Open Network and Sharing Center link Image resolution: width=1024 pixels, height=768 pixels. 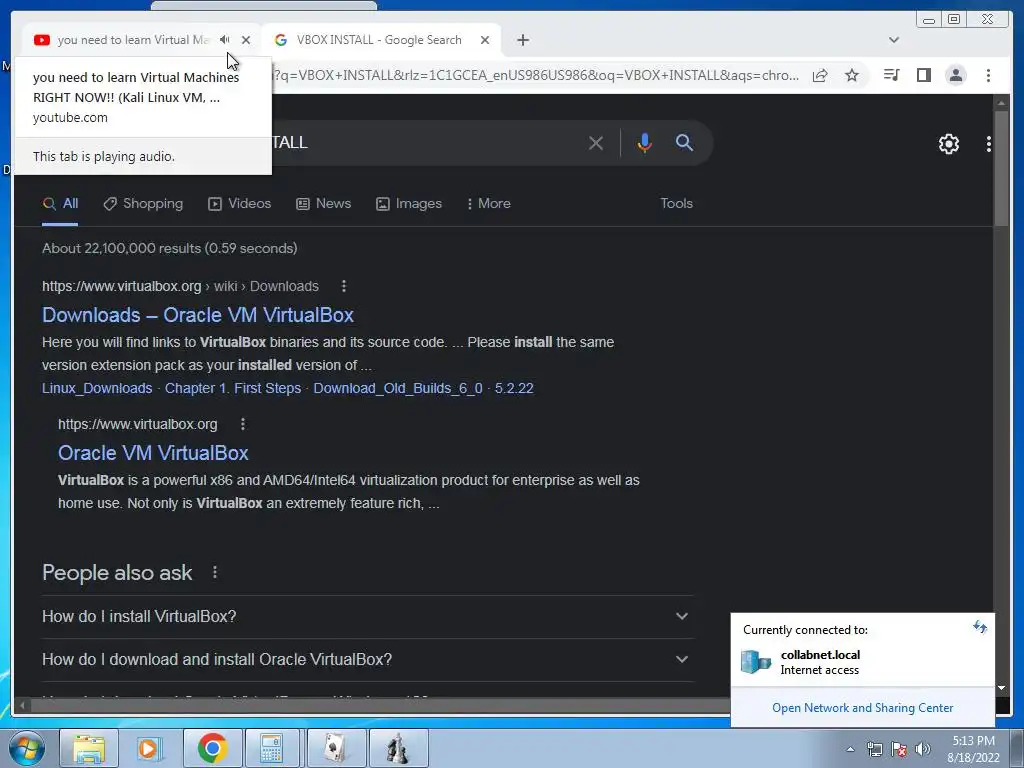point(862,708)
